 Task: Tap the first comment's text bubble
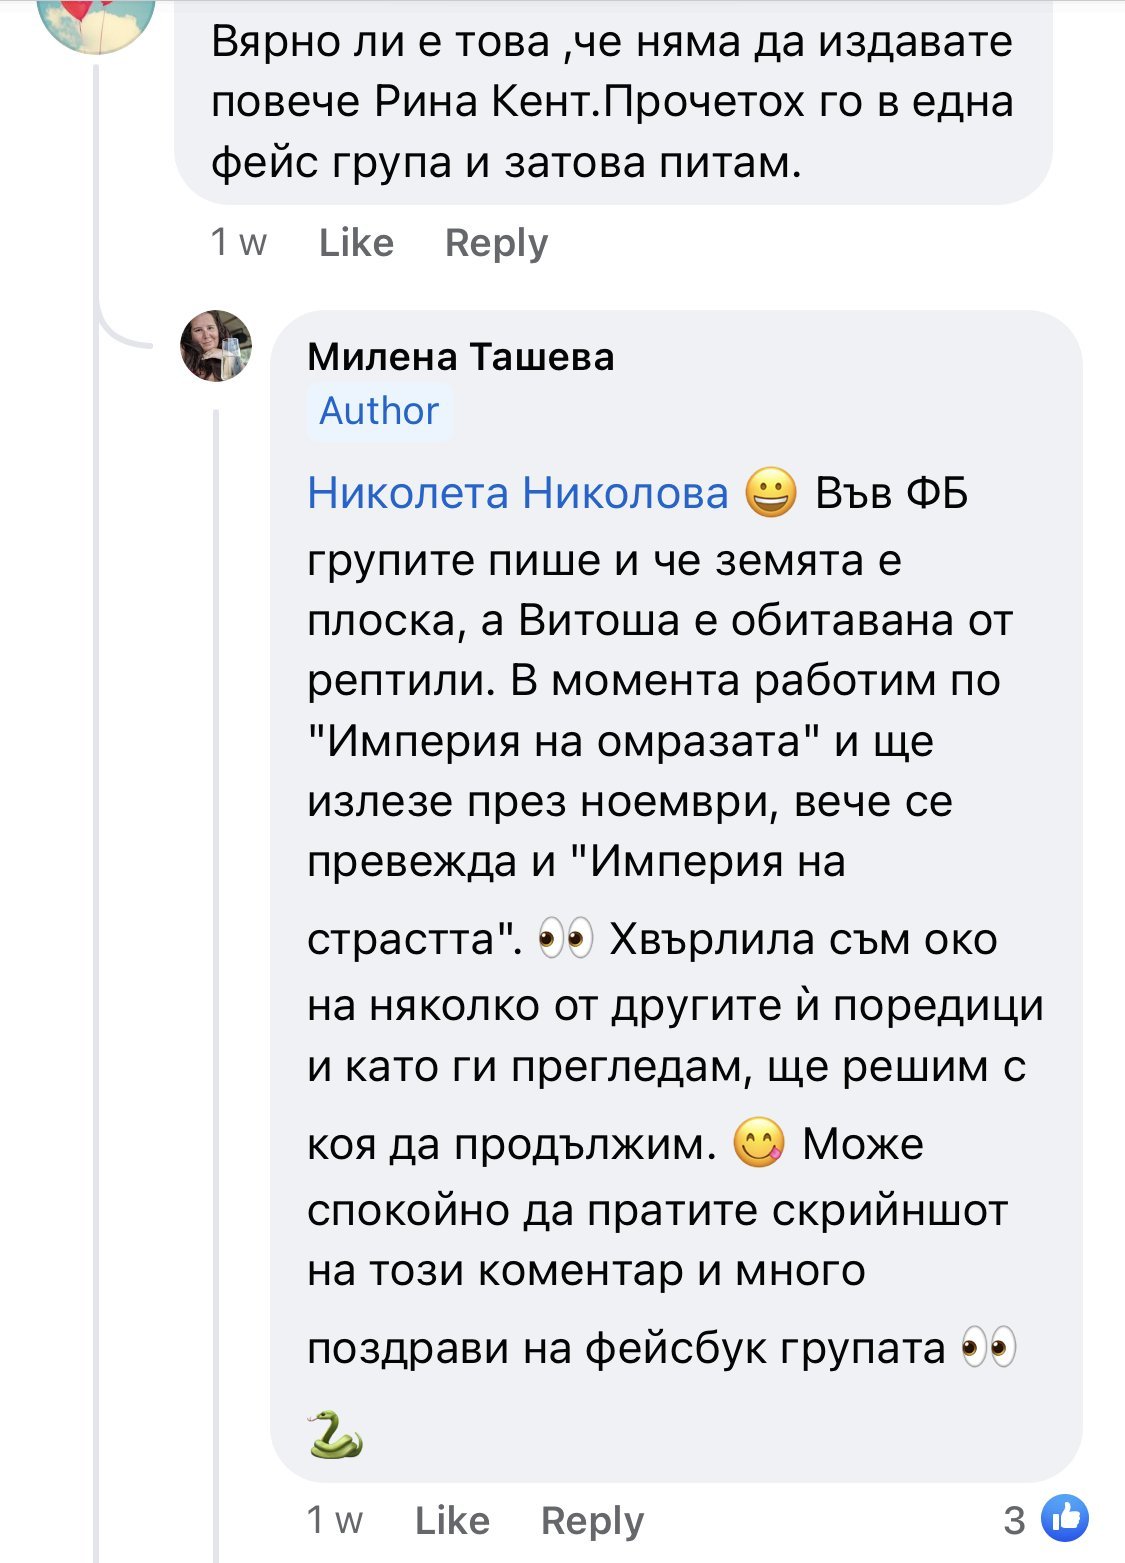pyautogui.click(x=612, y=101)
